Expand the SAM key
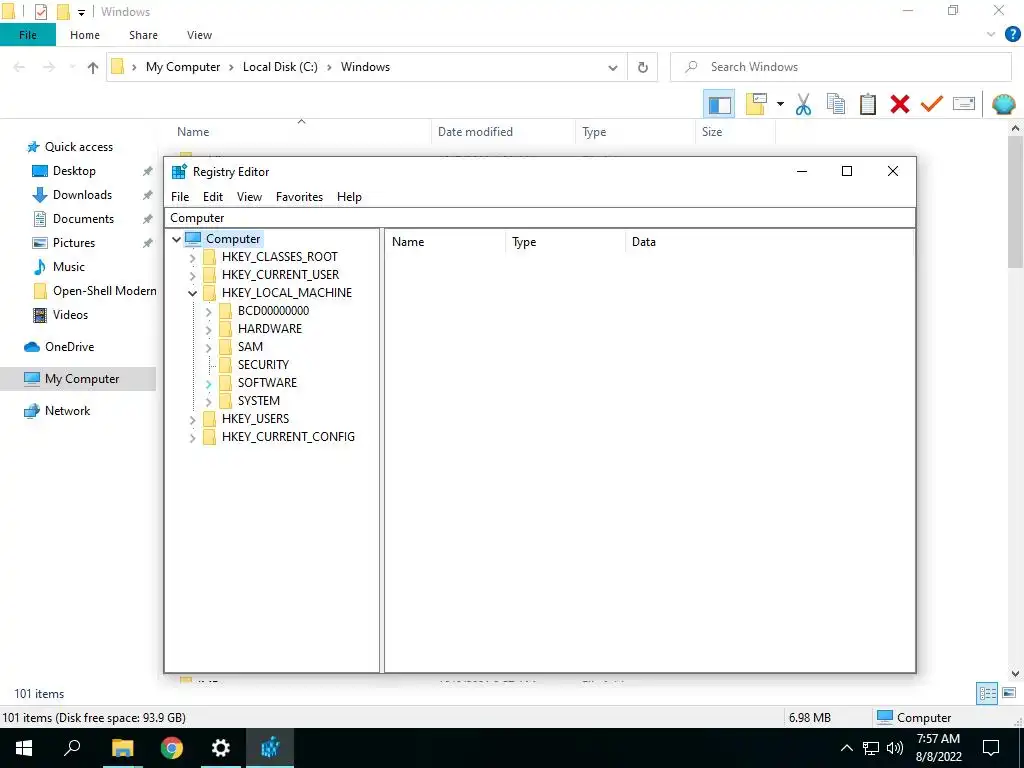 point(208,347)
